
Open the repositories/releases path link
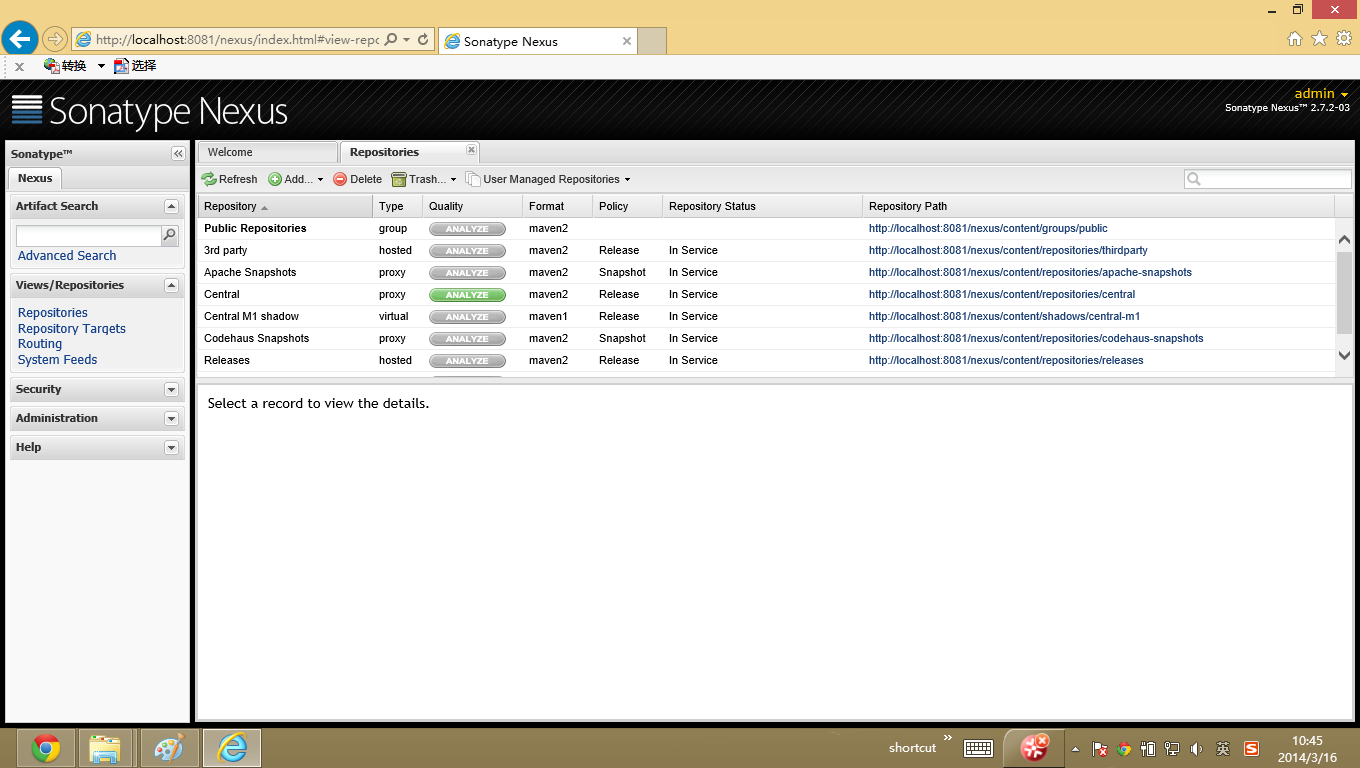pyautogui.click(x=1006, y=360)
